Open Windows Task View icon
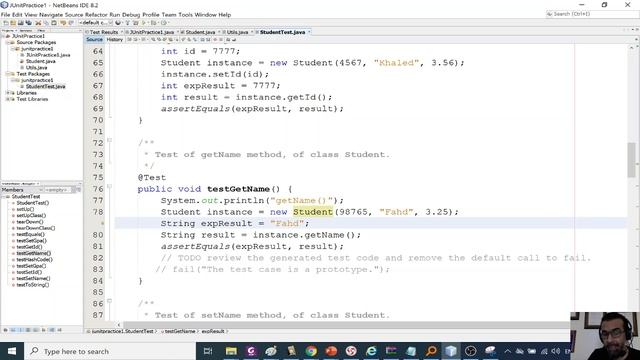The image size is (640, 360). click(x=208, y=351)
